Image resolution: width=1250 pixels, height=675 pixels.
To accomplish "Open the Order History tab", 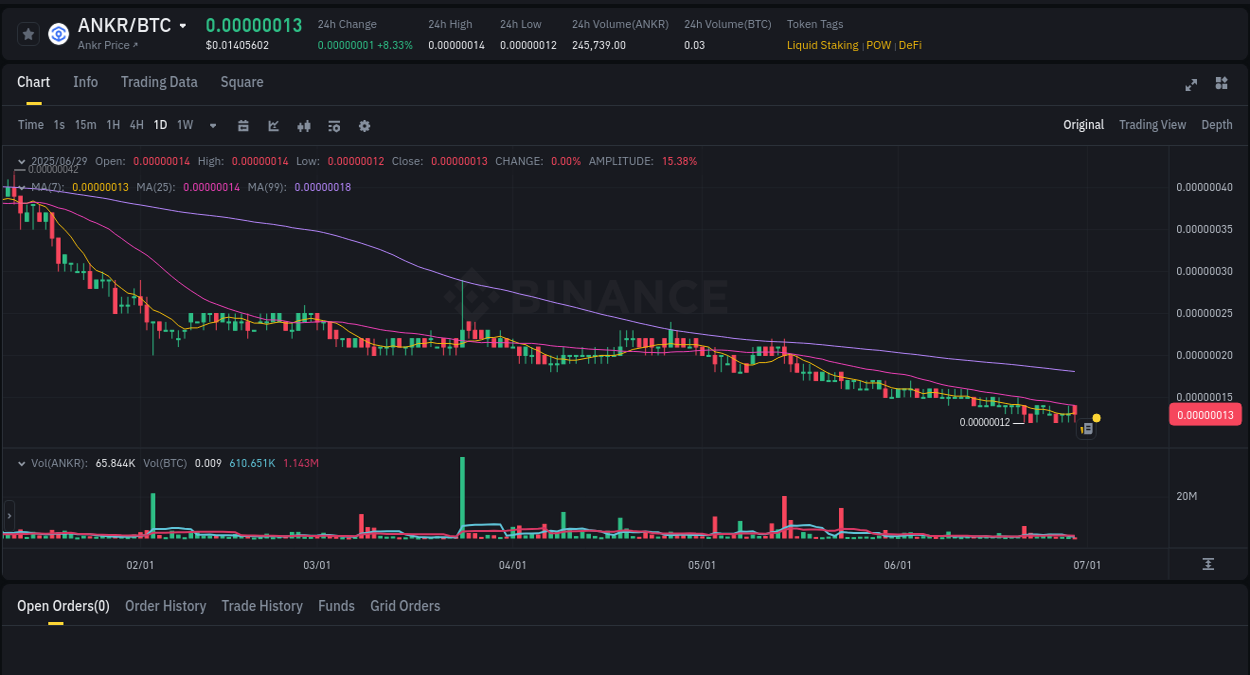I will [165, 606].
